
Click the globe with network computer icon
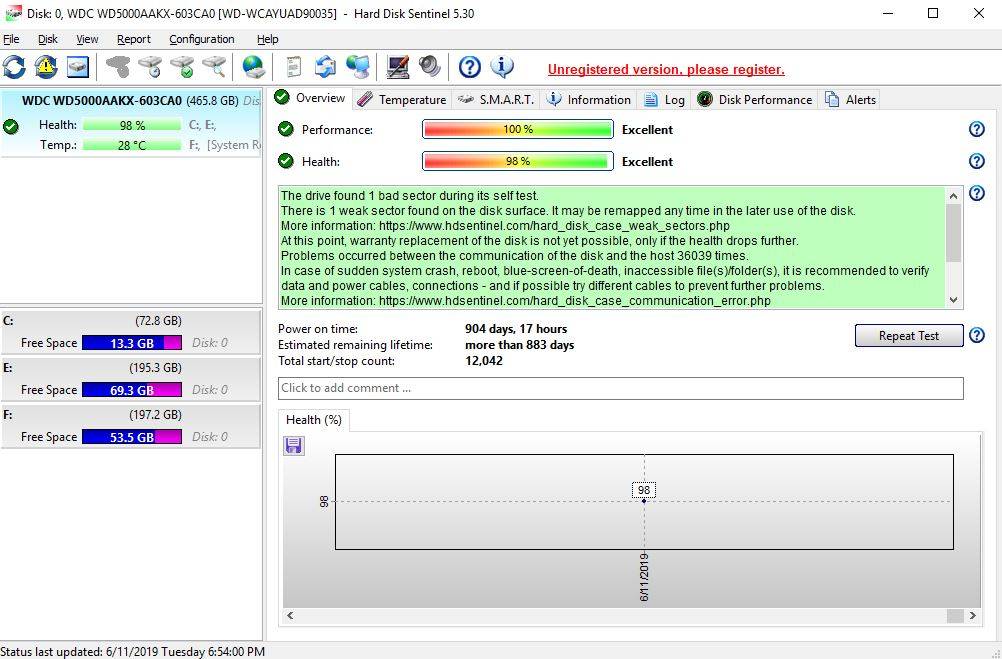358,66
